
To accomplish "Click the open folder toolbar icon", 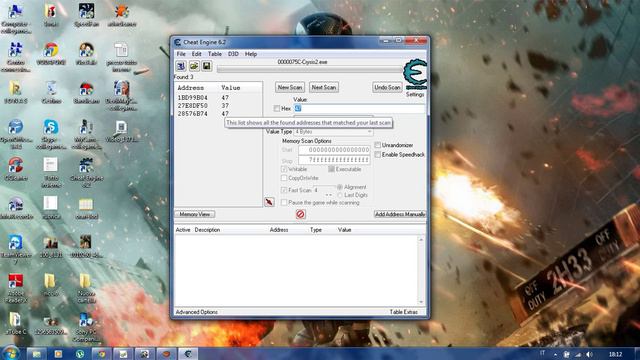I will pos(194,66).
